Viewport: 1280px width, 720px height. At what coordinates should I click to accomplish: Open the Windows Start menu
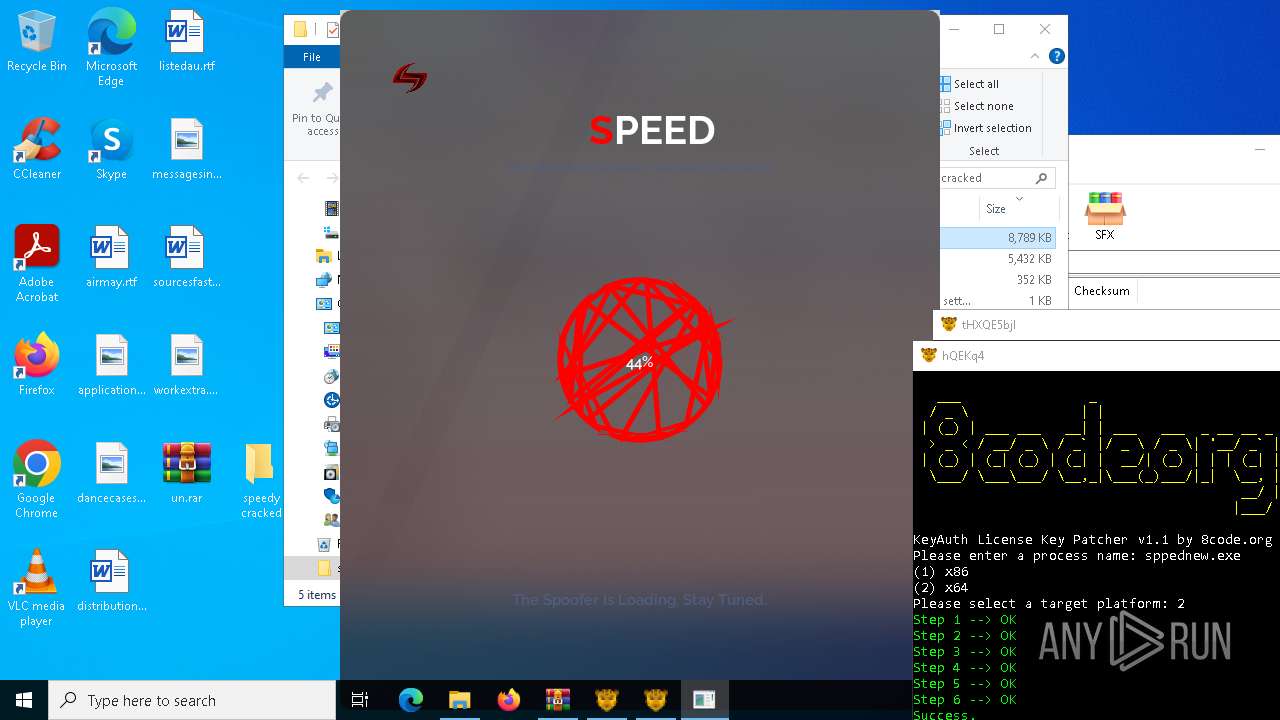point(24,700)
